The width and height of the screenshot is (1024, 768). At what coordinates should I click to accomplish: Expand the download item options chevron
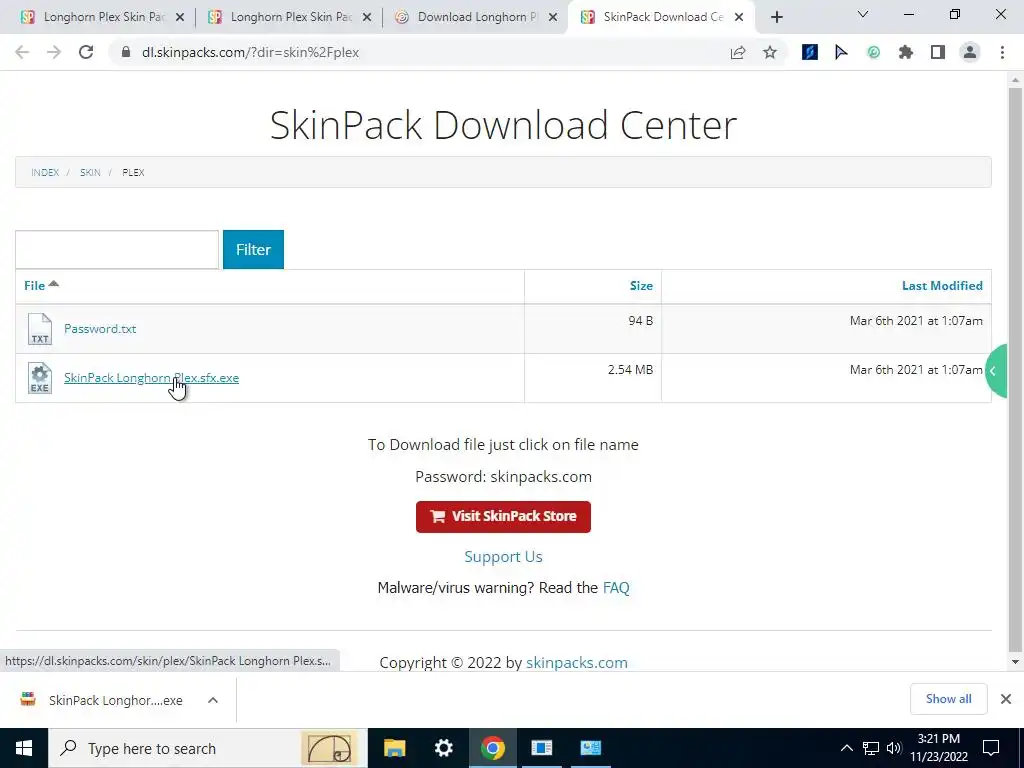[x=213, y=700]
